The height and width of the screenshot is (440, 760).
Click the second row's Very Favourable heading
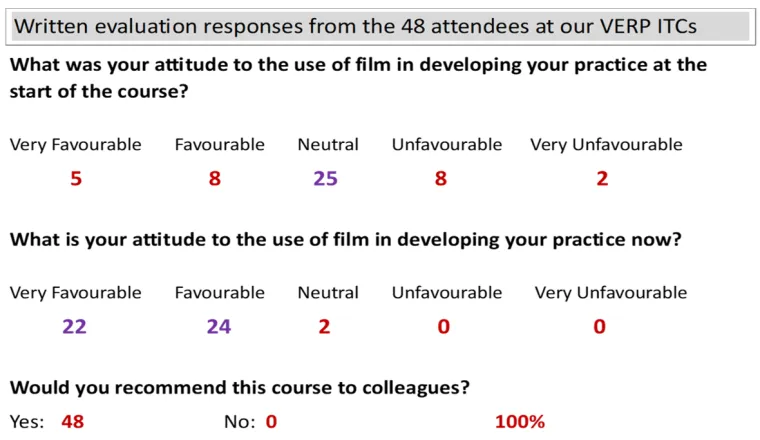coord(76,293)
